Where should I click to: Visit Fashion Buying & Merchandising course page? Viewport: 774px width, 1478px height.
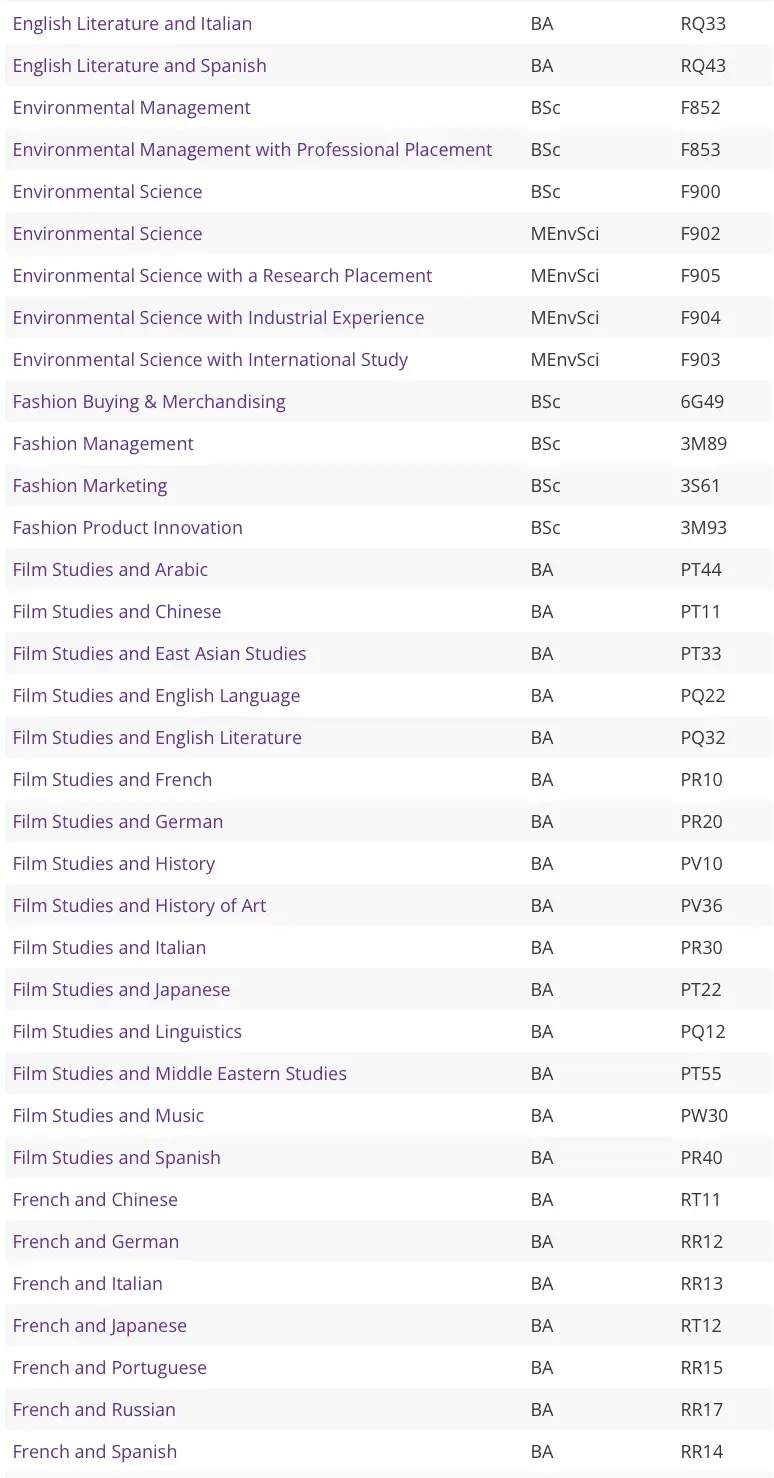coord(149,402)
